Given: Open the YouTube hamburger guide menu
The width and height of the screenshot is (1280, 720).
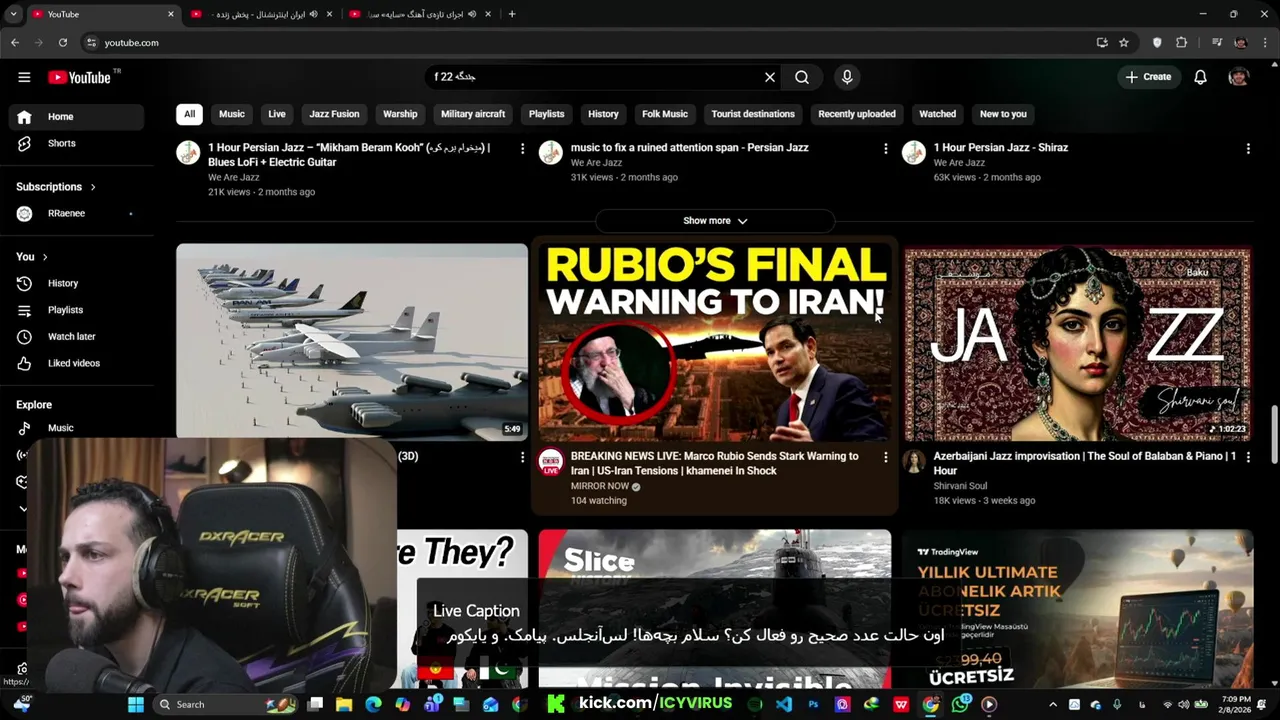Looking at the screenshot, I should tap(24, 77).
